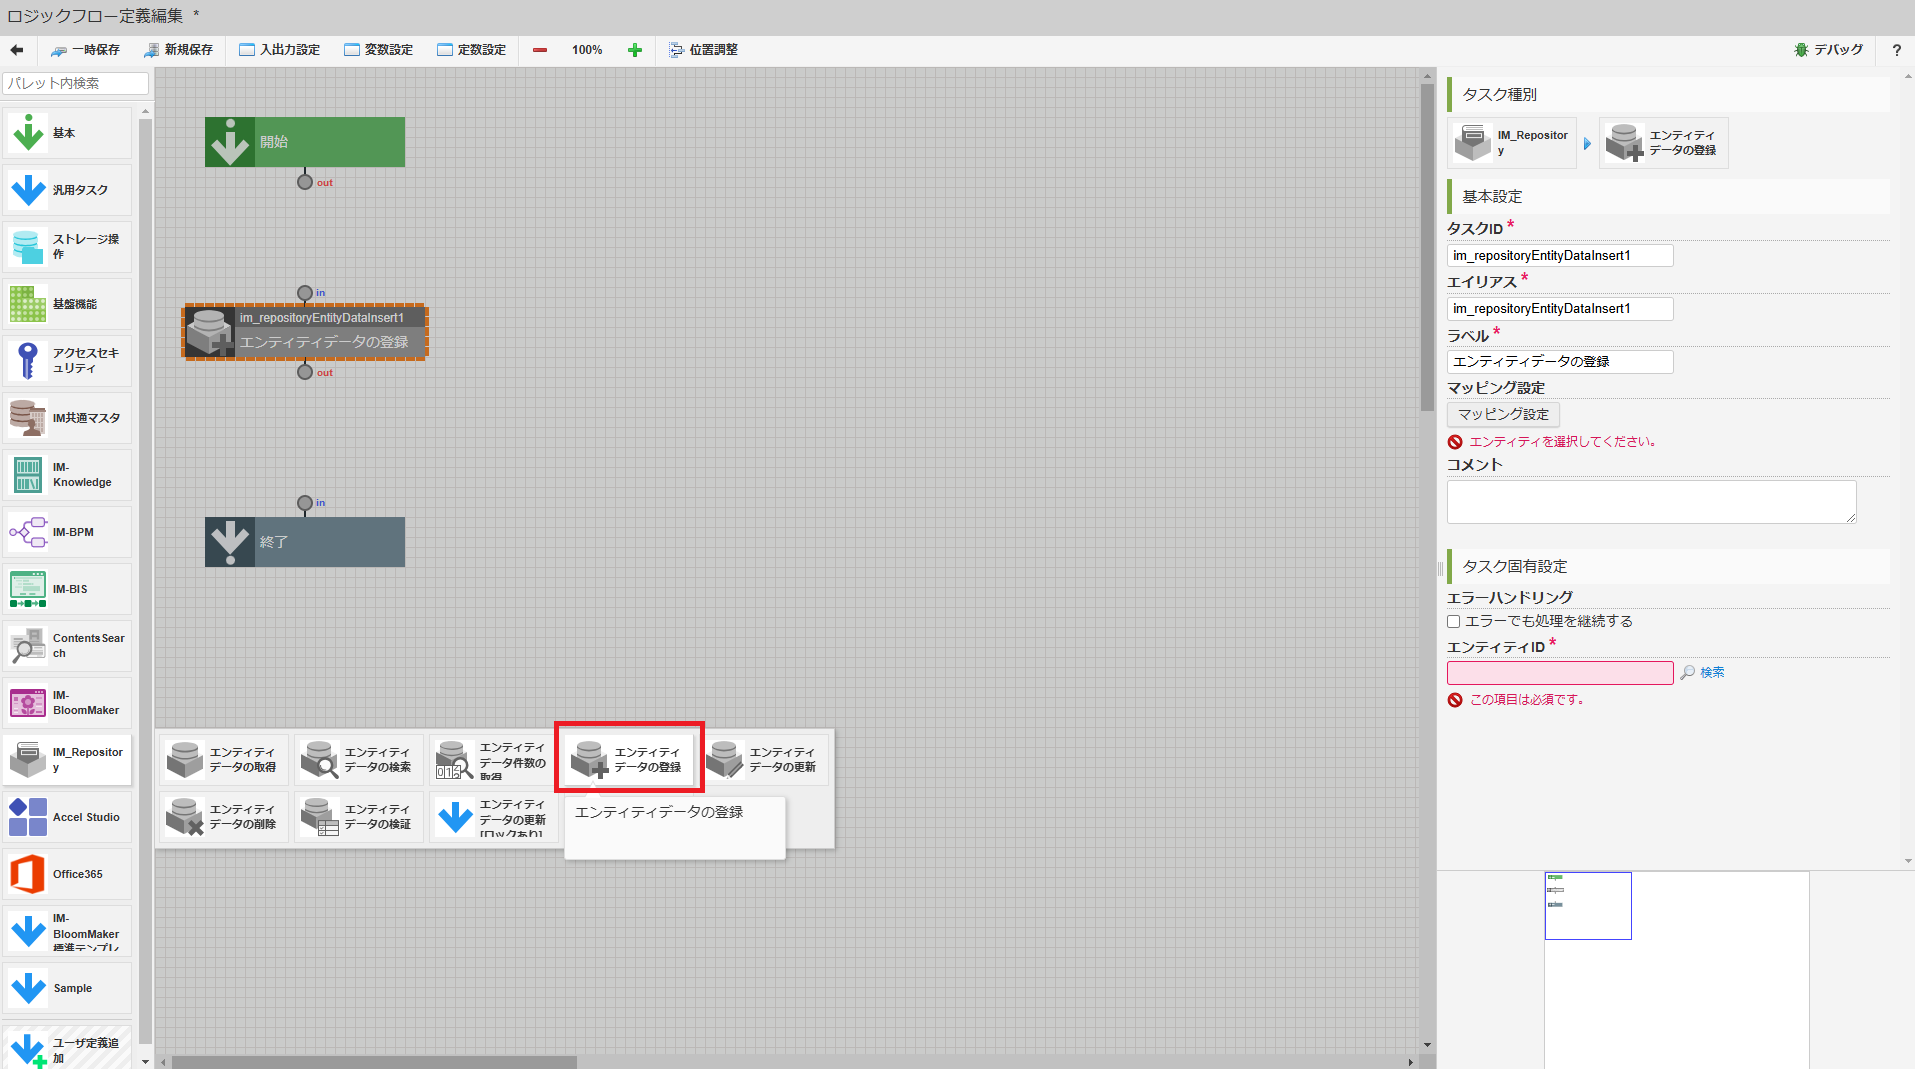1915x1069 pixels.
Task: Click the 位置調整 toolbar item
Action: [x=703, y=49]
